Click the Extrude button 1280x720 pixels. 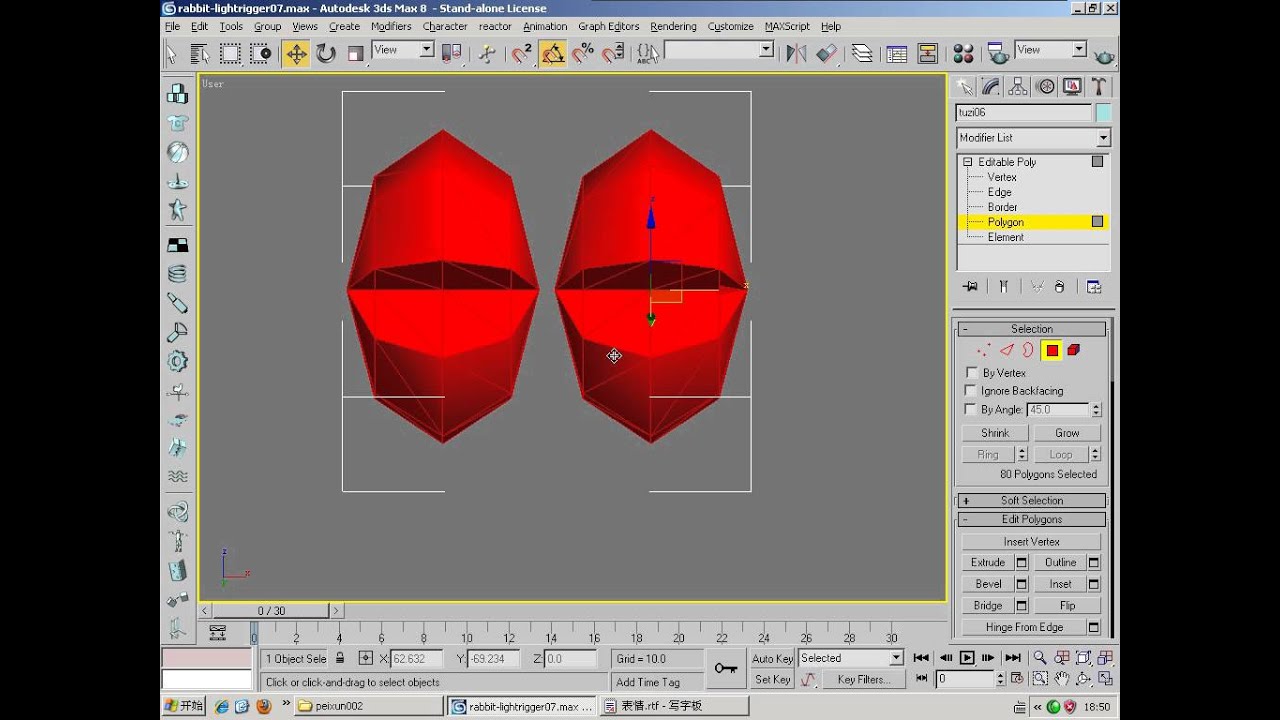point(988,563)
